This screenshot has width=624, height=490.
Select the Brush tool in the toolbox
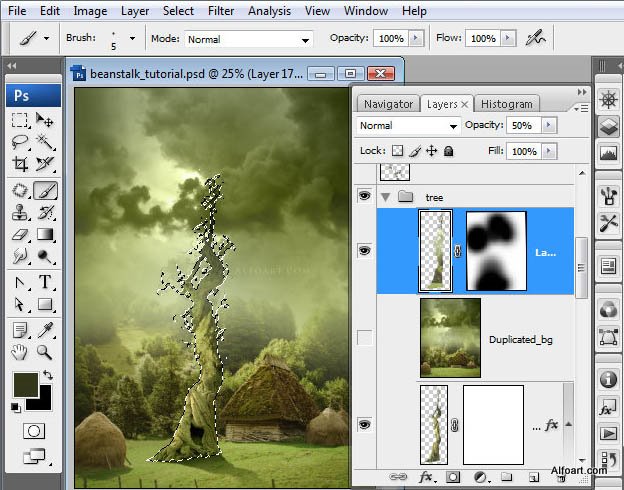point(45,190)
